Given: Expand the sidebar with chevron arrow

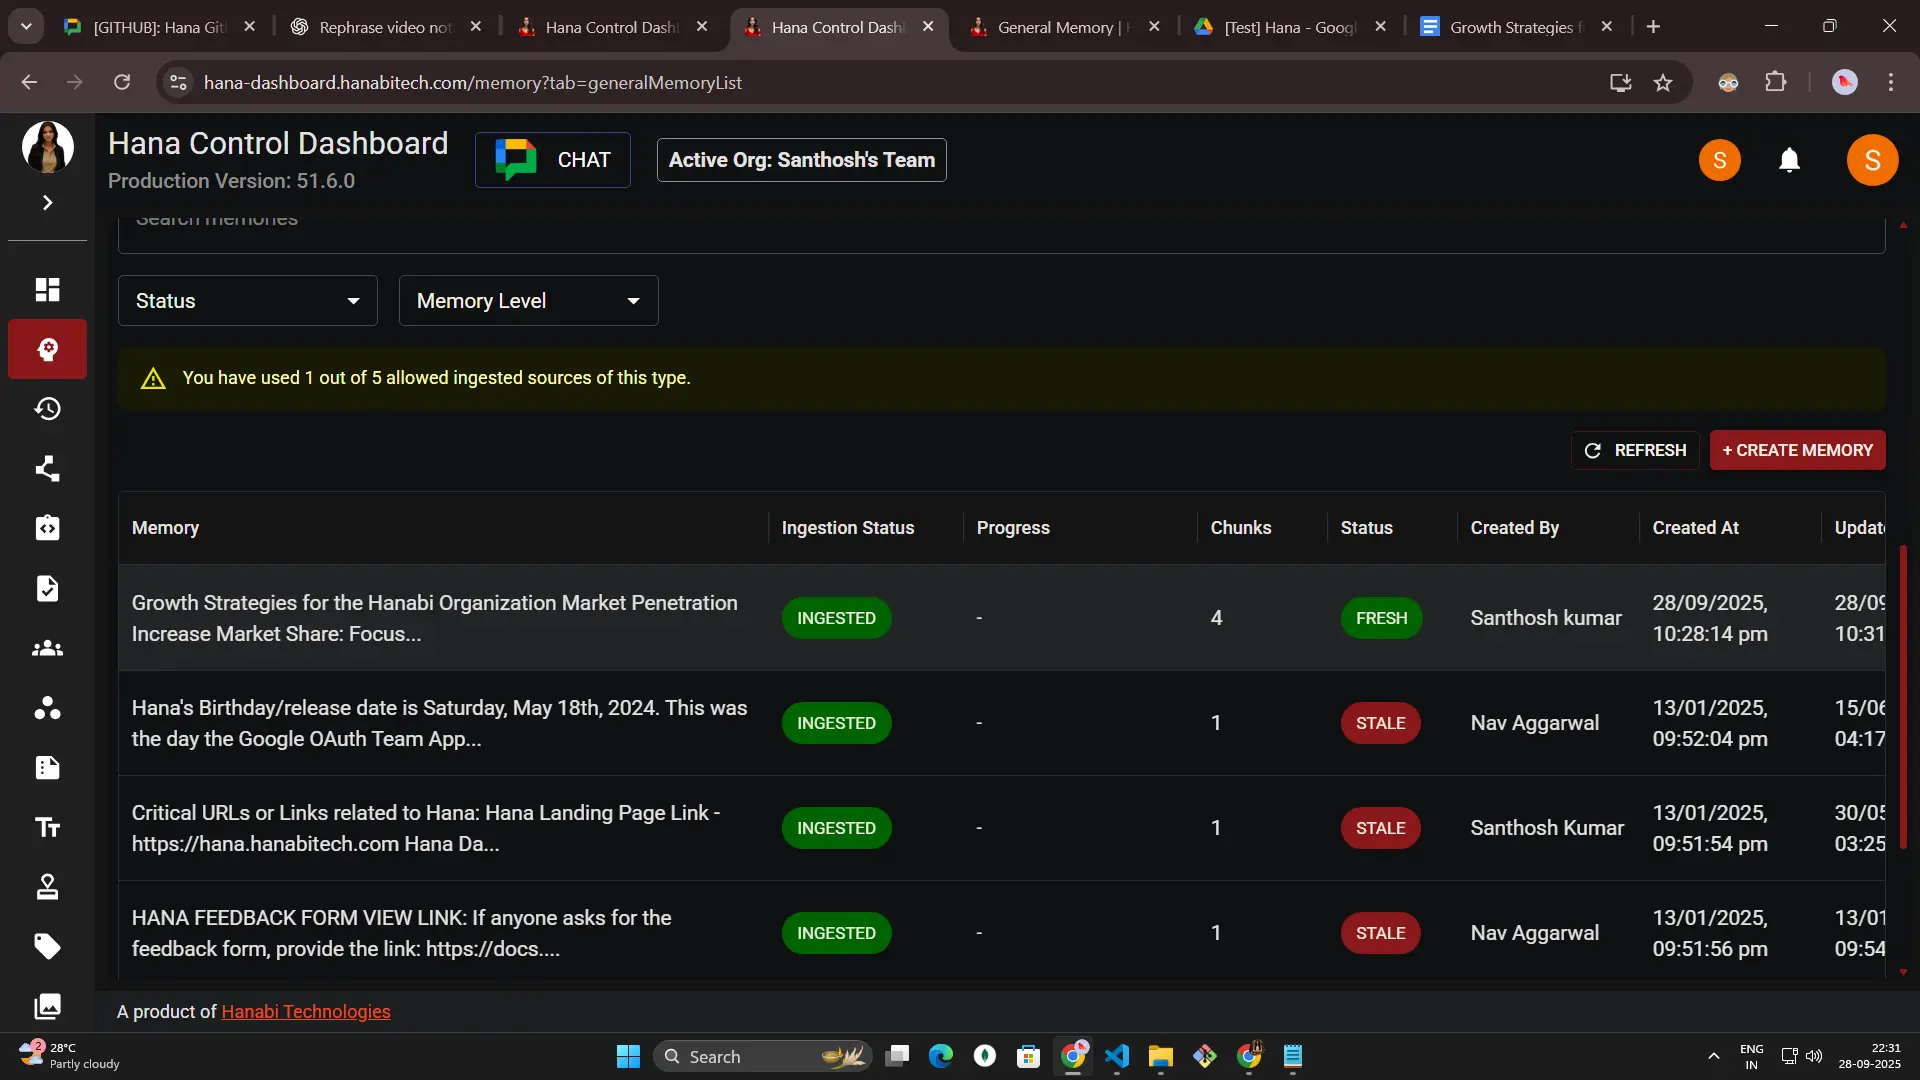Looking at the screenshot, I should pyautogui.click(x=47, y=203).
